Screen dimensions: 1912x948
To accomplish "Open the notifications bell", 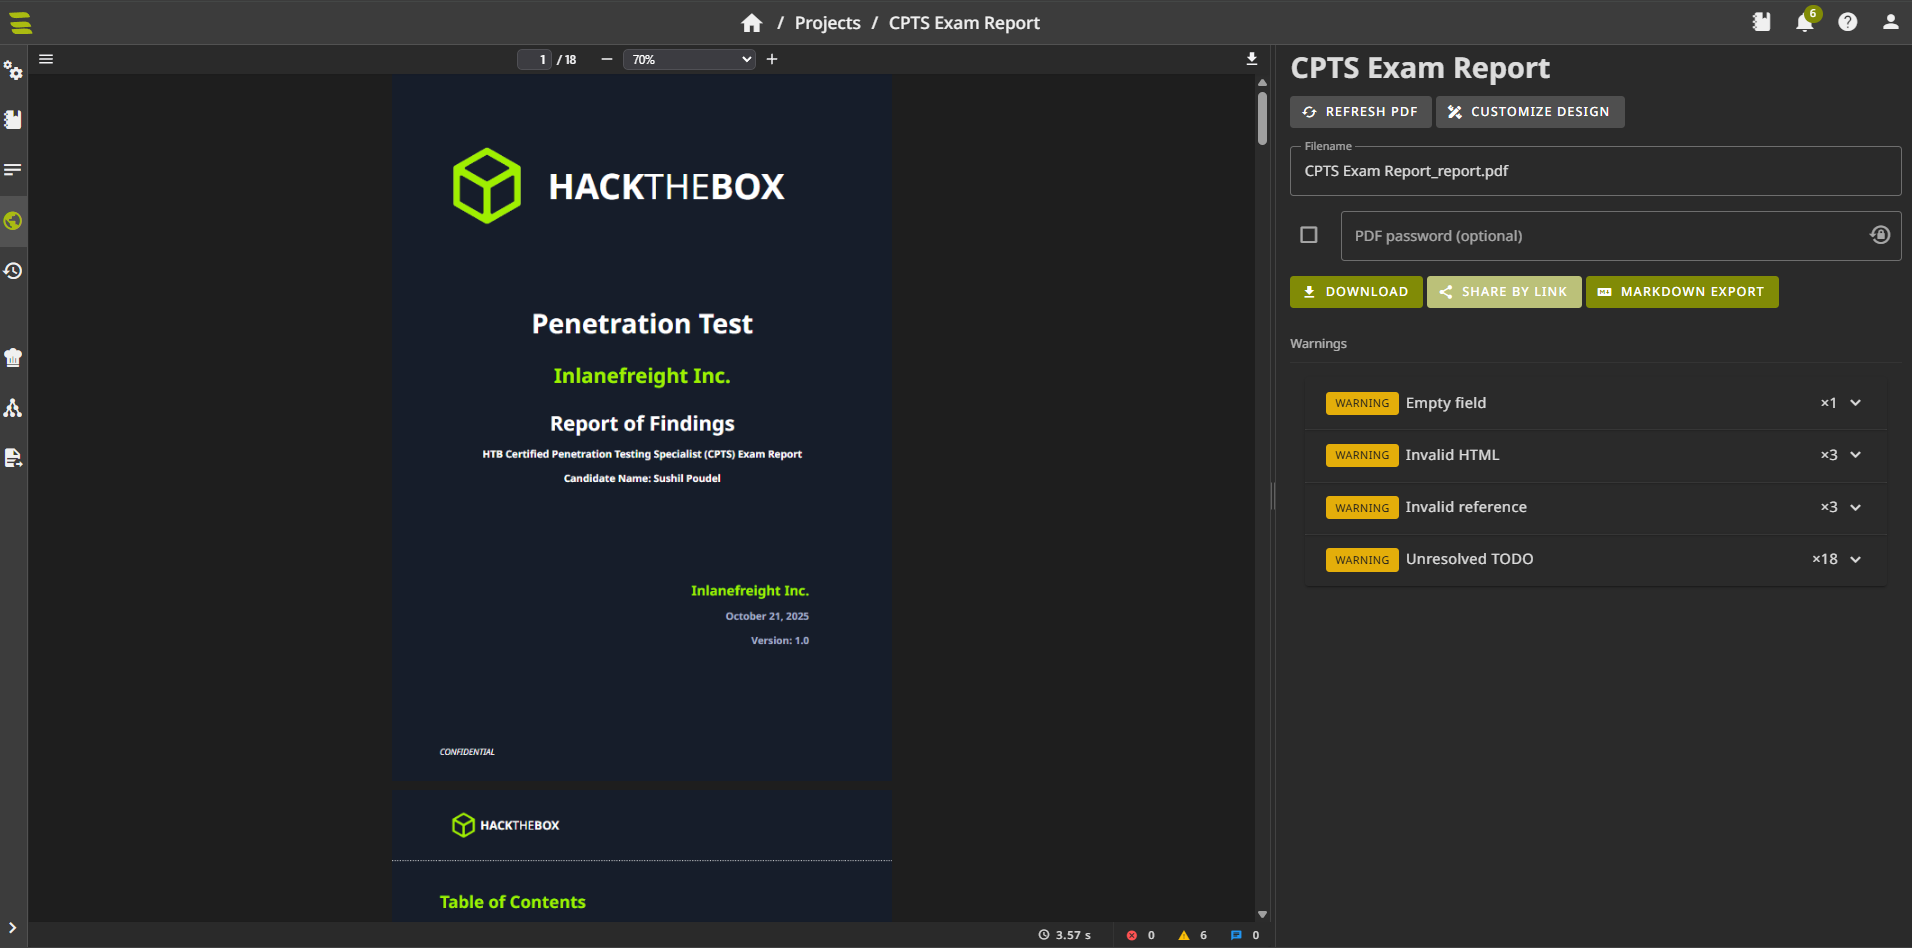I will pos(1804,22).
